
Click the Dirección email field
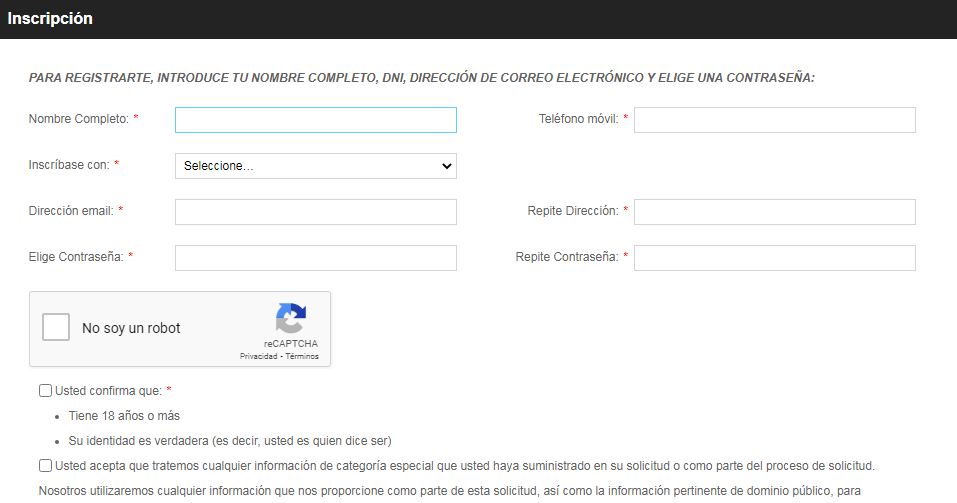tap(315, 212)
